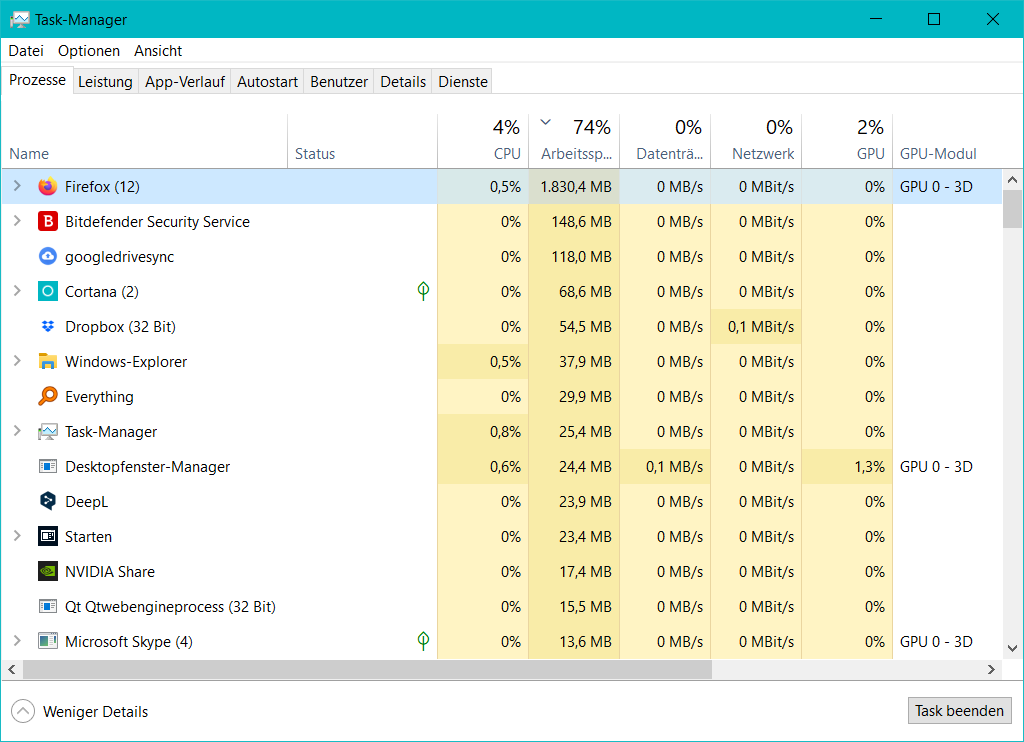This screenshot has width=1024, height=742.
Task: Click the Dropbox process icon
Action: point(48,327)
